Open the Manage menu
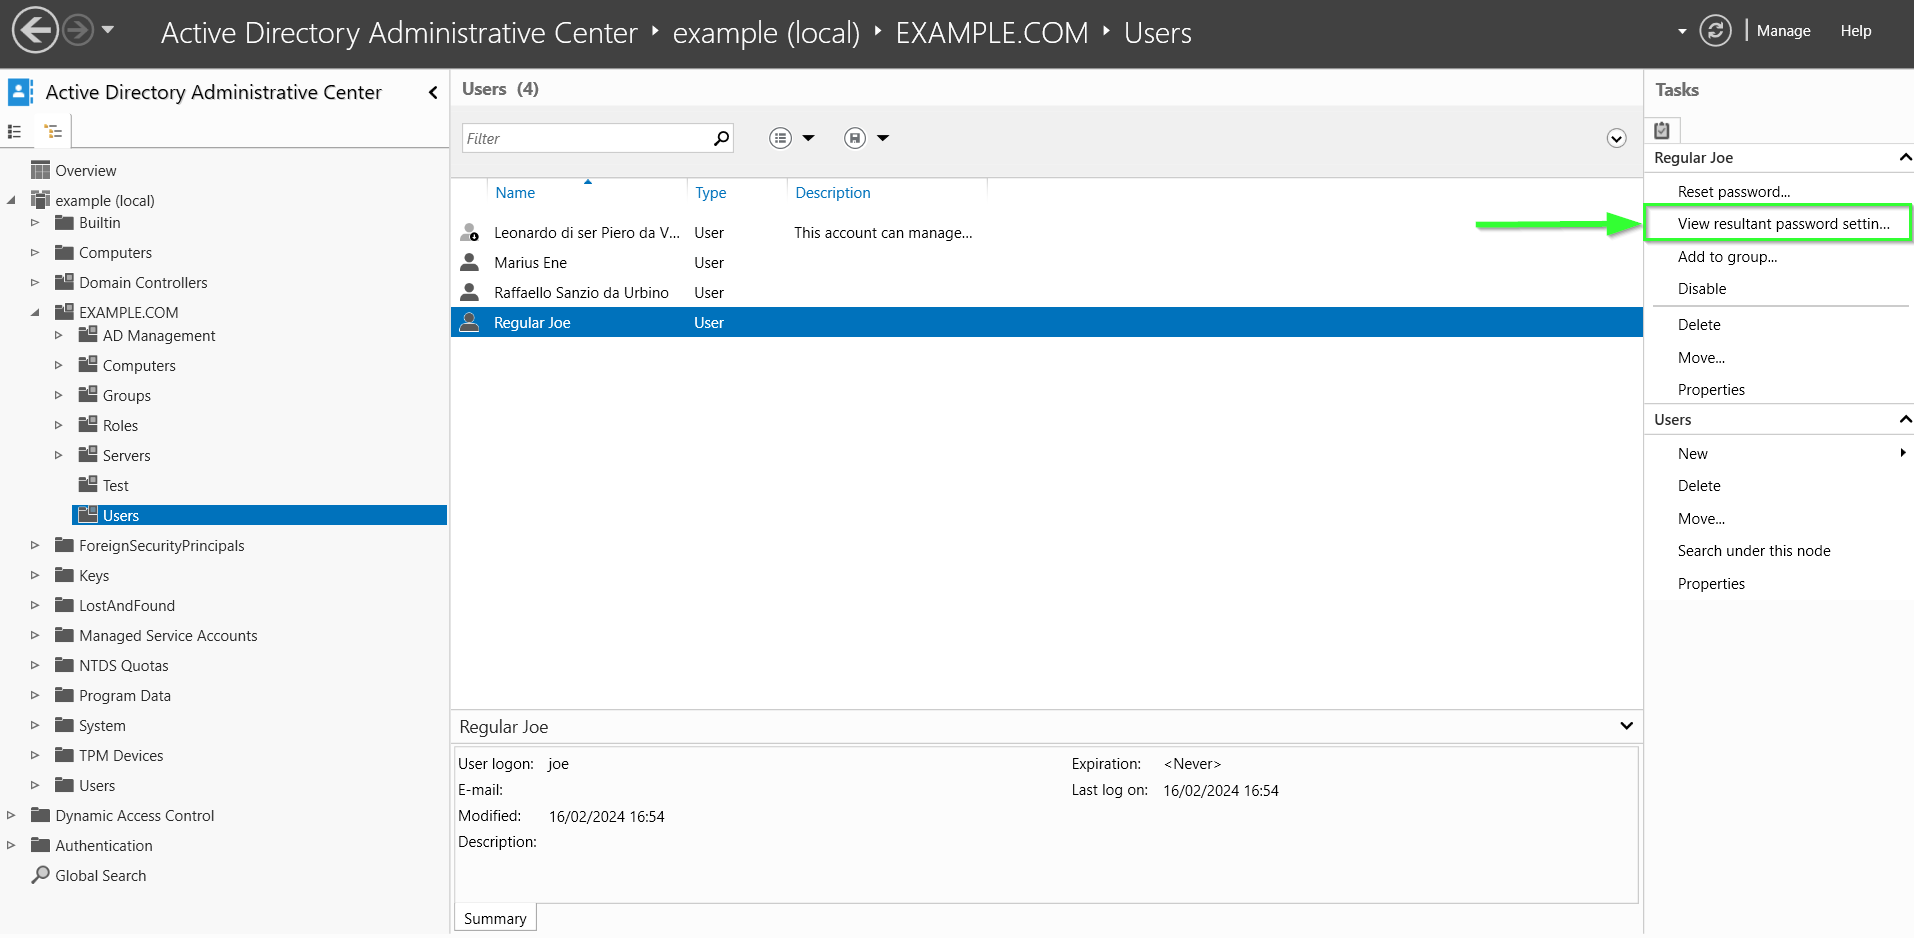This screenshot has width=1914, height=938. [1783, 31]
